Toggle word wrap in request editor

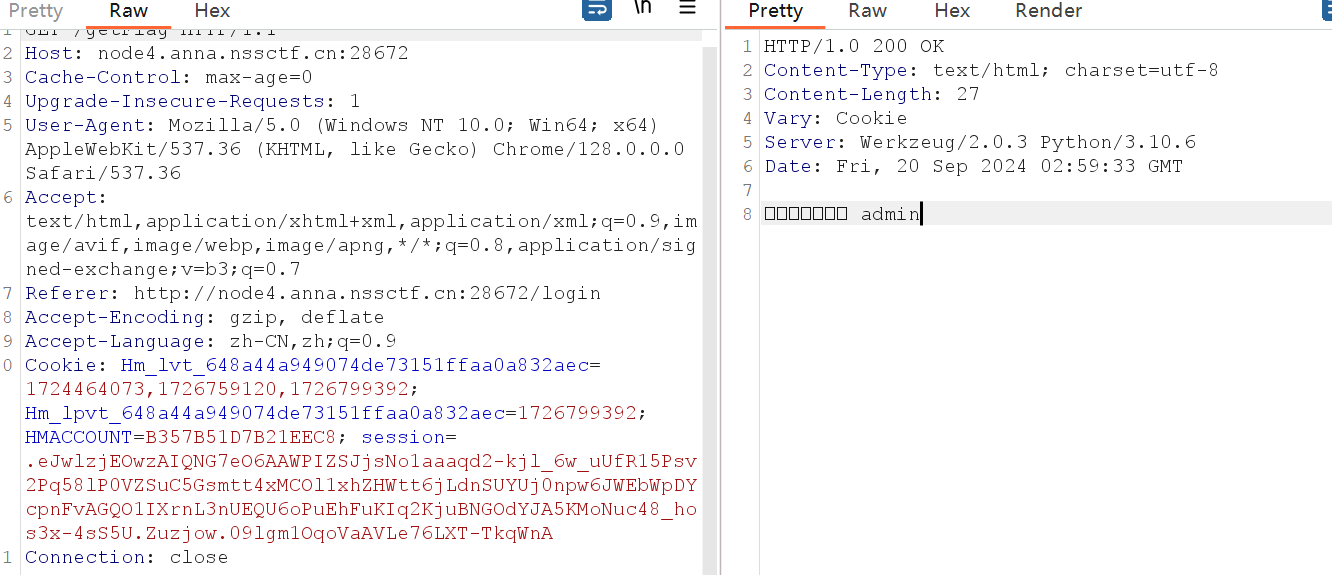point(596,9)
